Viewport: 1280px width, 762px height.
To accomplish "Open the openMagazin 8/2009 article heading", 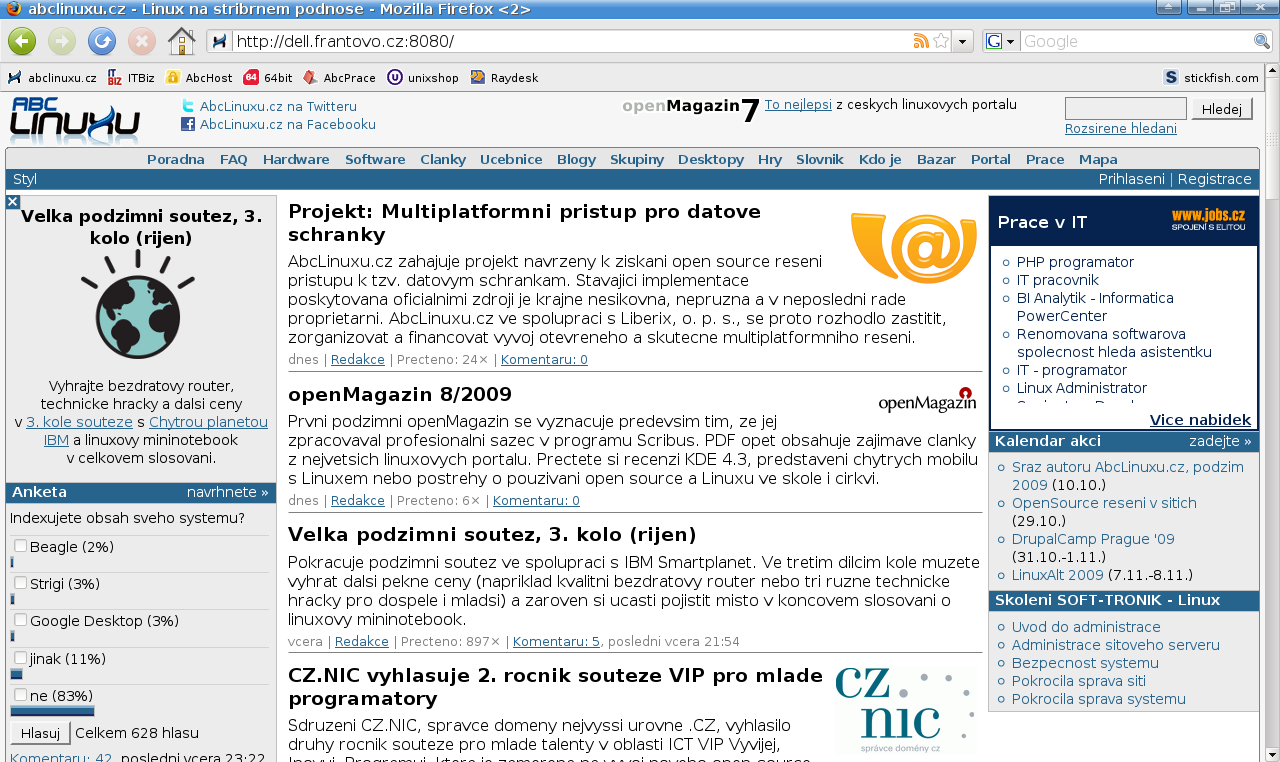I will coord(400,394).
